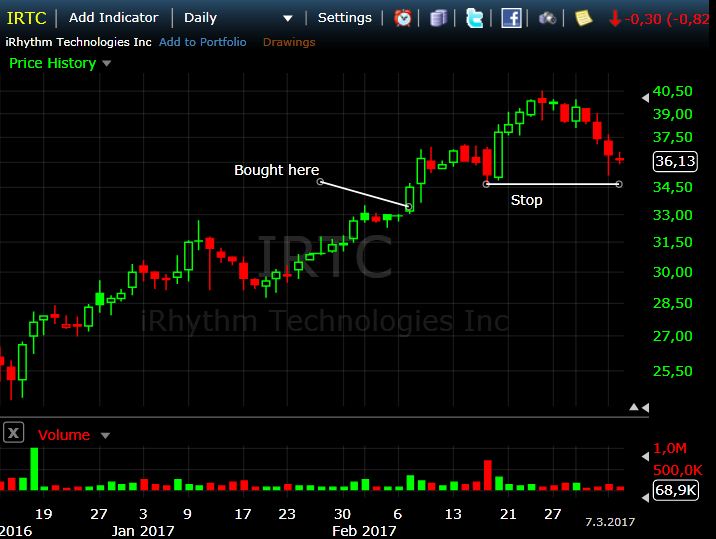Click the -0,30 price change value
The image size is (716, 539).
tap(643, 19)
